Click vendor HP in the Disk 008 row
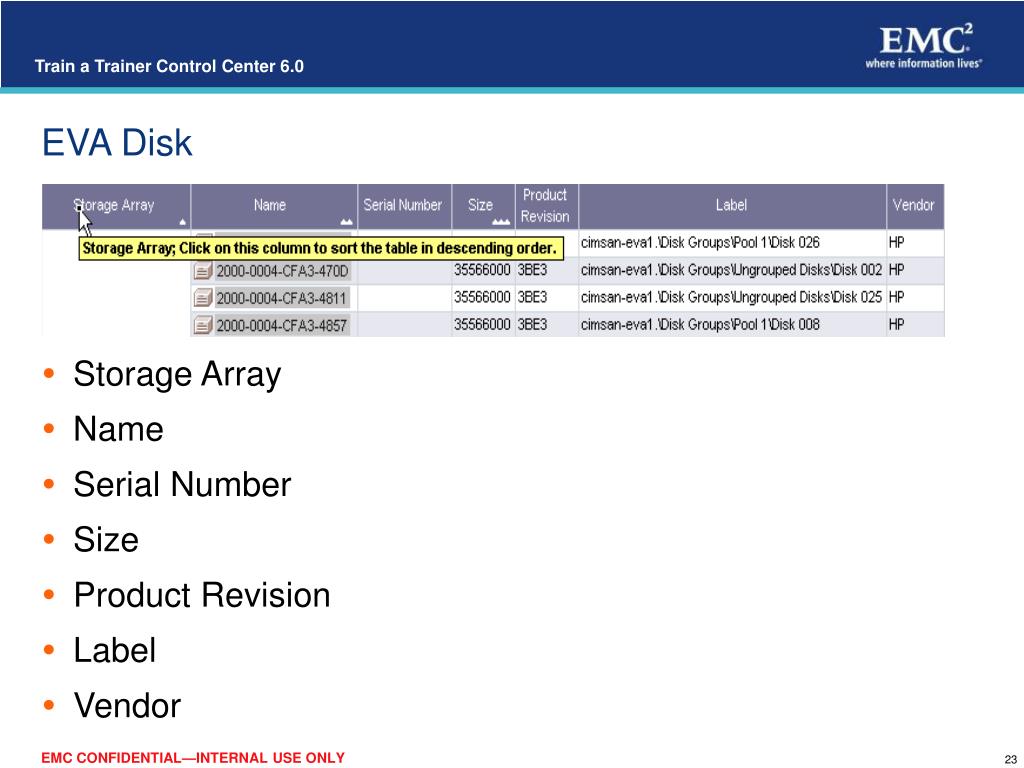1024x768 pixels. (897, 325)
